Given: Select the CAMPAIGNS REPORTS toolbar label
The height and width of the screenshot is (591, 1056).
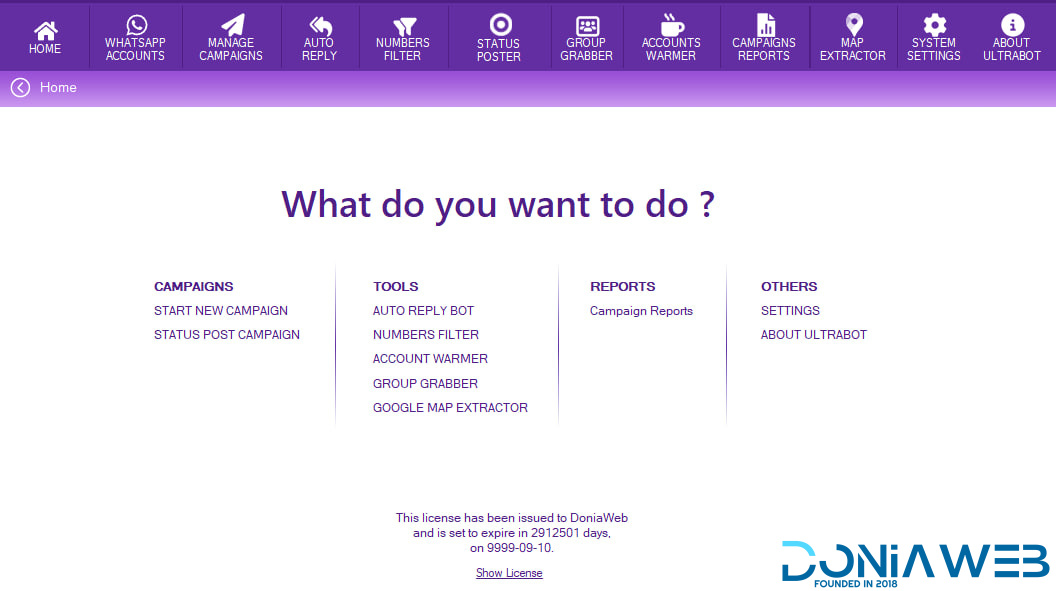Looking at the screenshot, I should pos(764,49).
